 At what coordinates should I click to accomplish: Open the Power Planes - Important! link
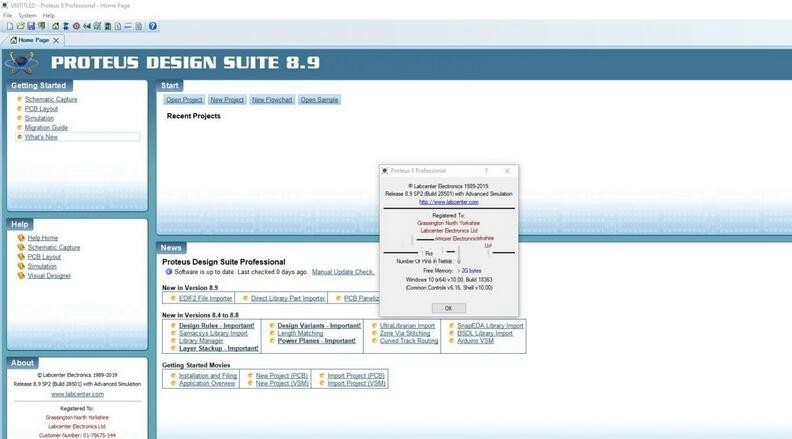coord(316,341)
